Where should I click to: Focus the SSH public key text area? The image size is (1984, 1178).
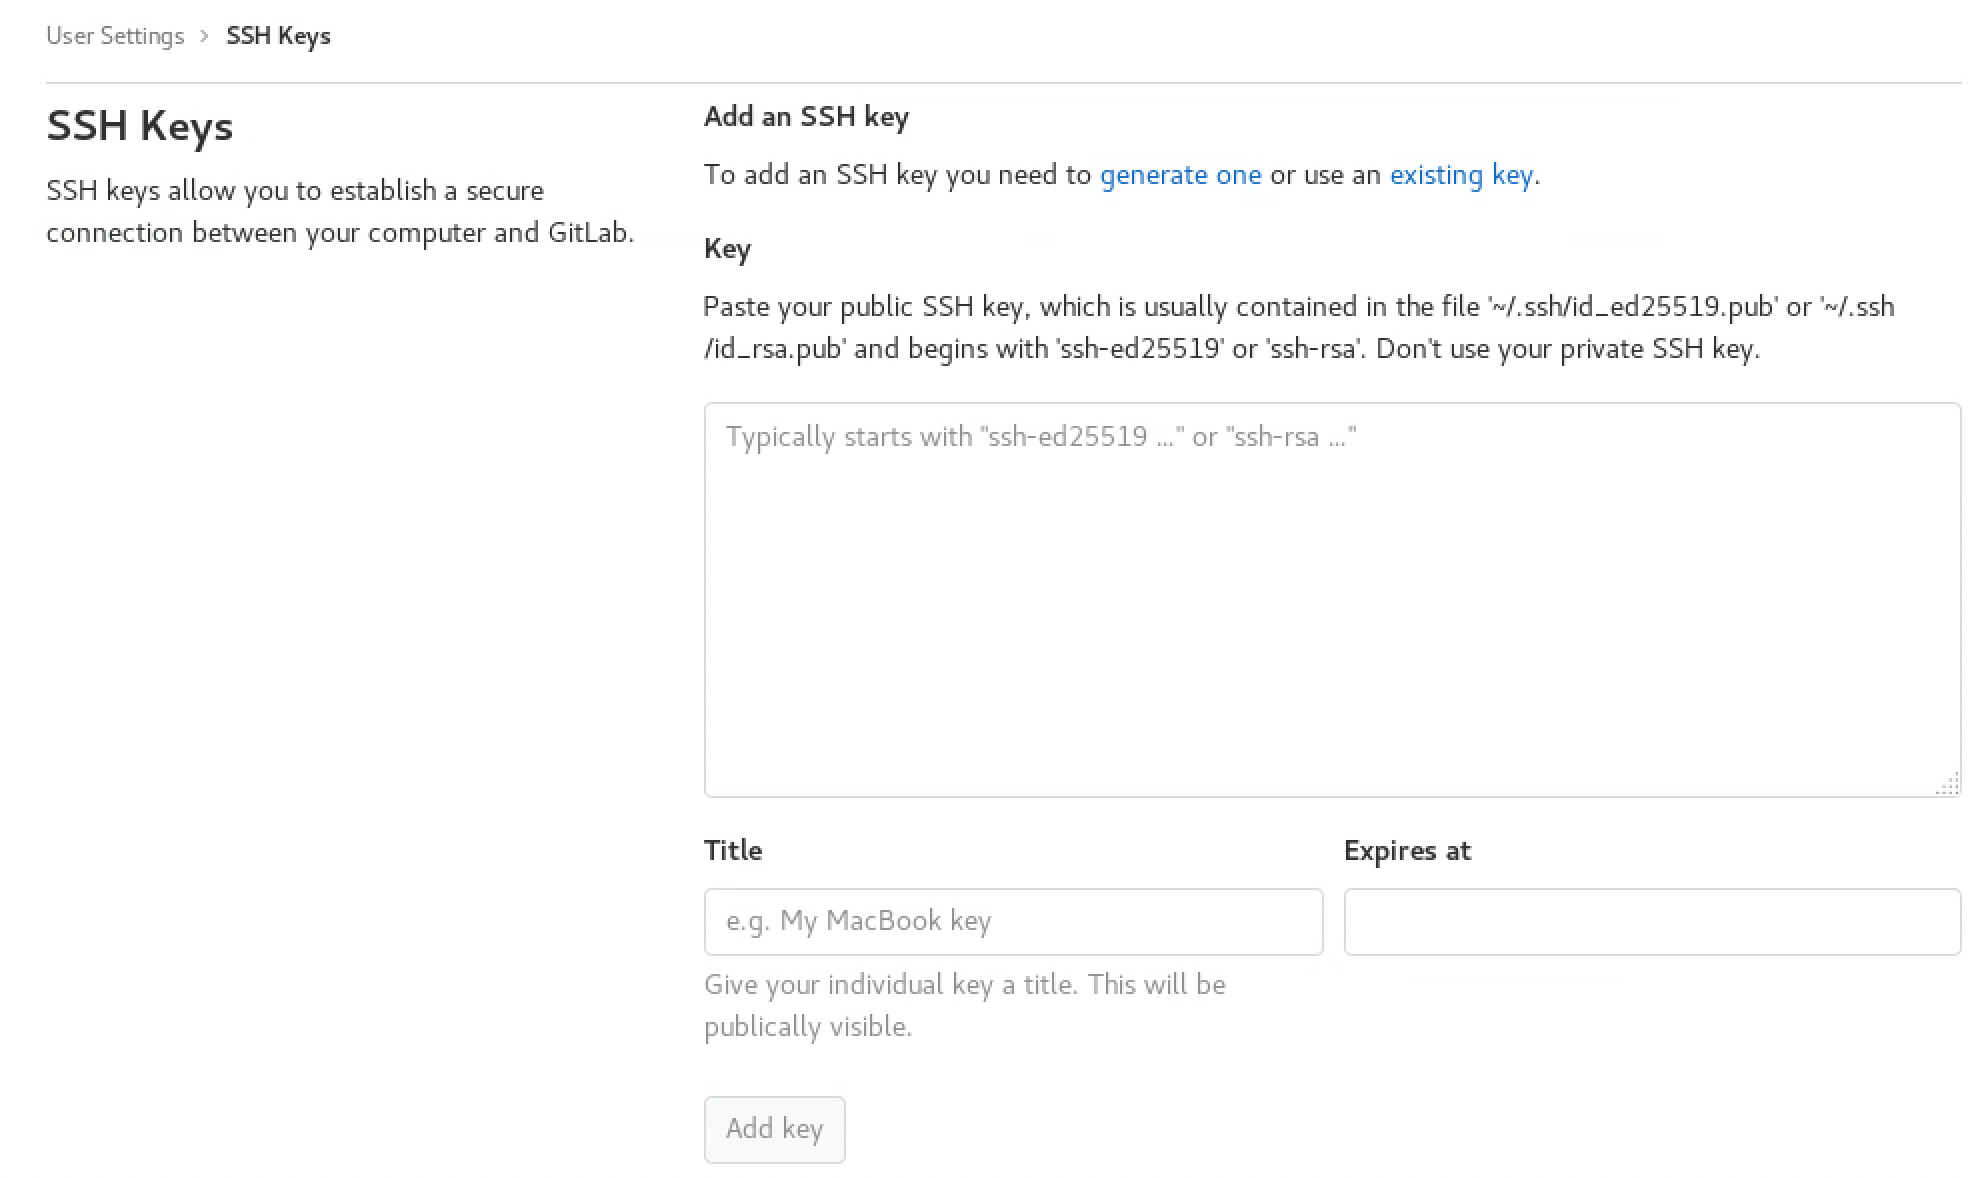1331,600
